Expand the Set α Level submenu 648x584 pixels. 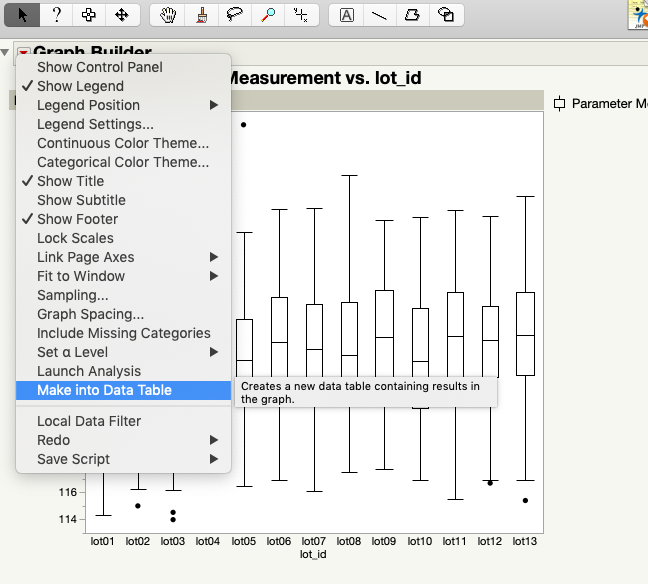click(123, 352)
